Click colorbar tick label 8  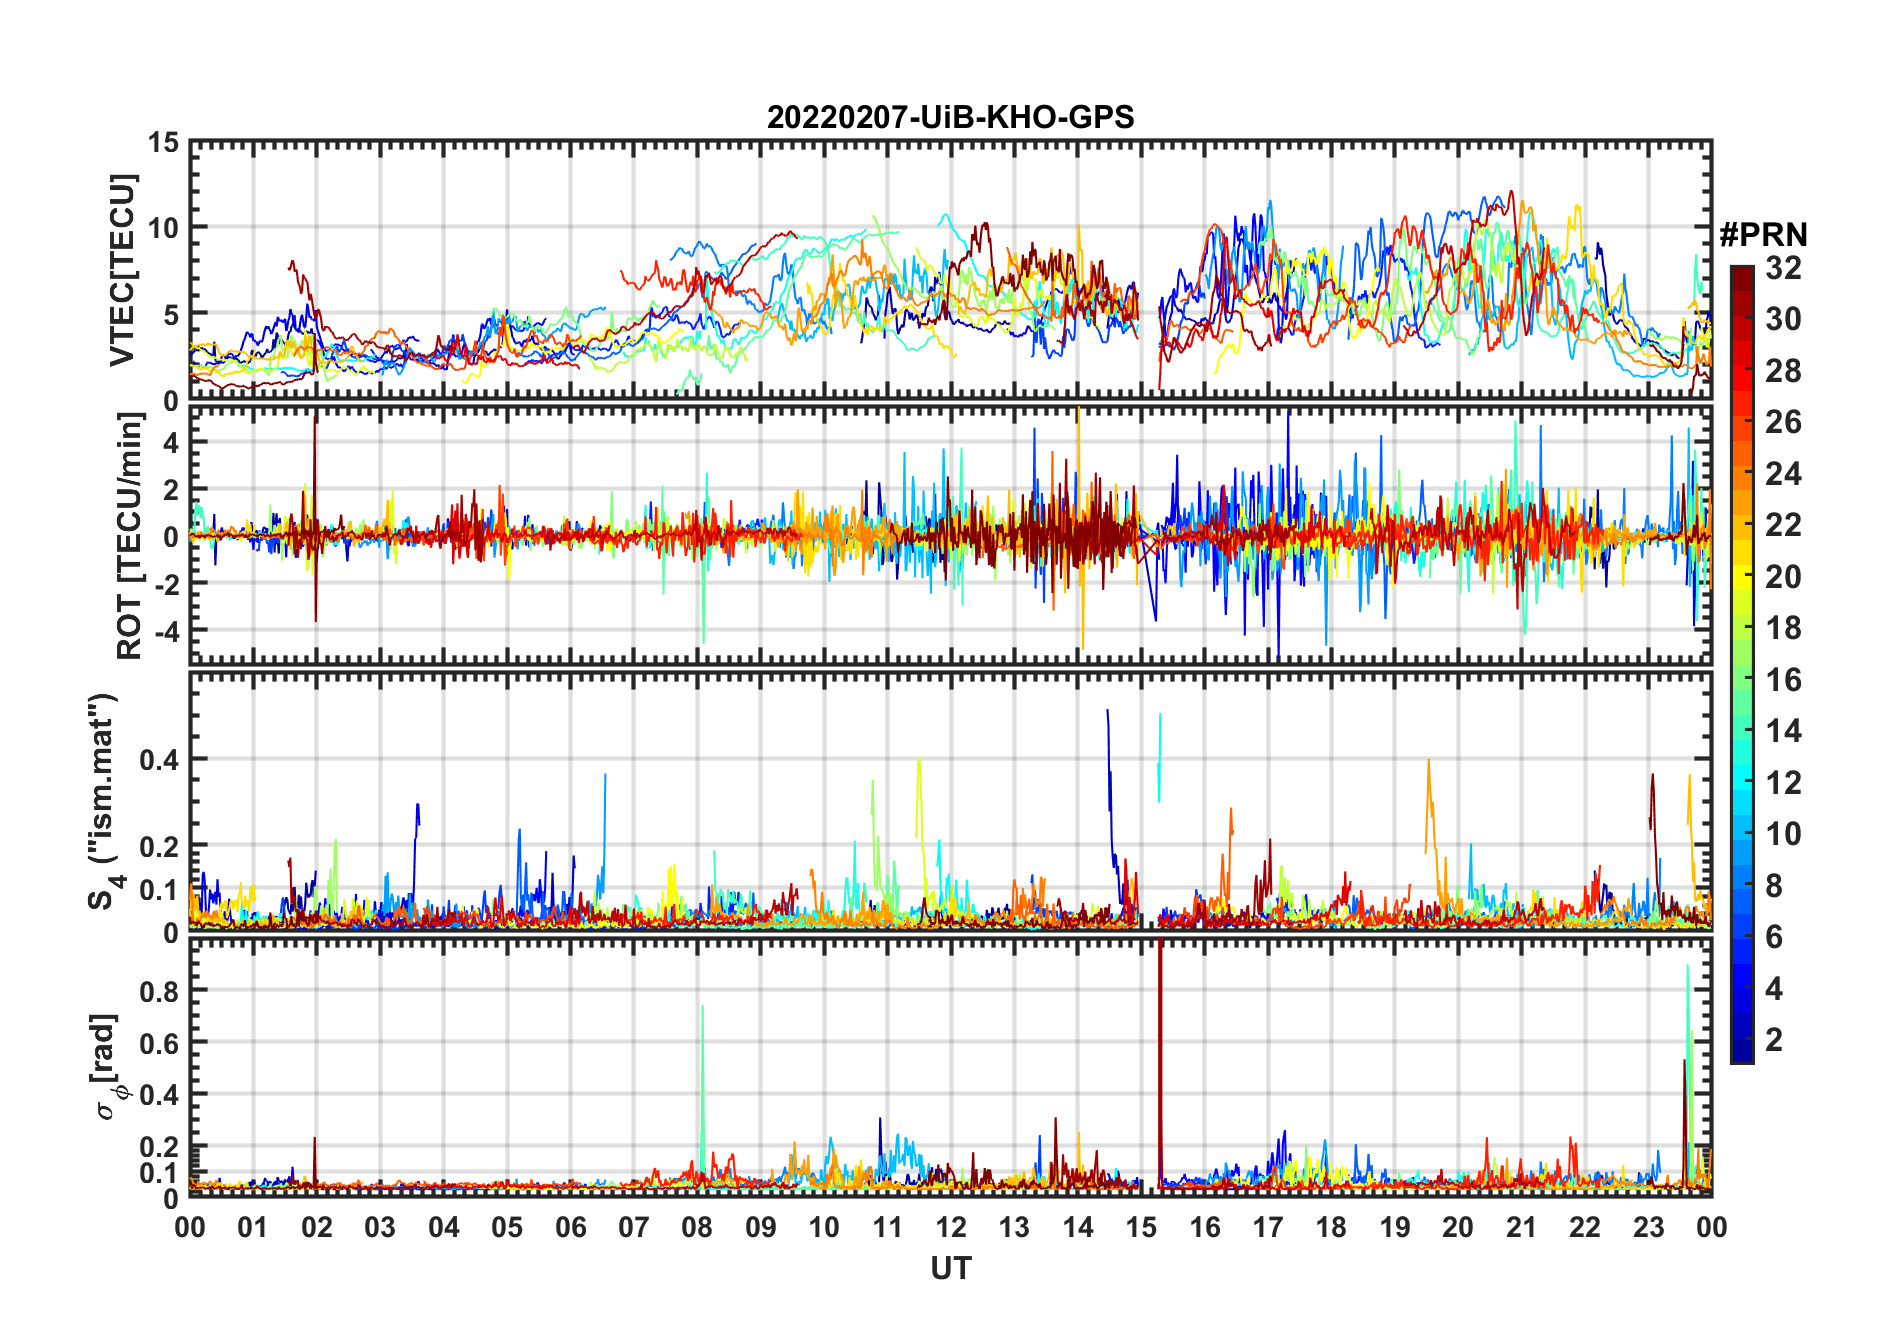[1774, 886]
